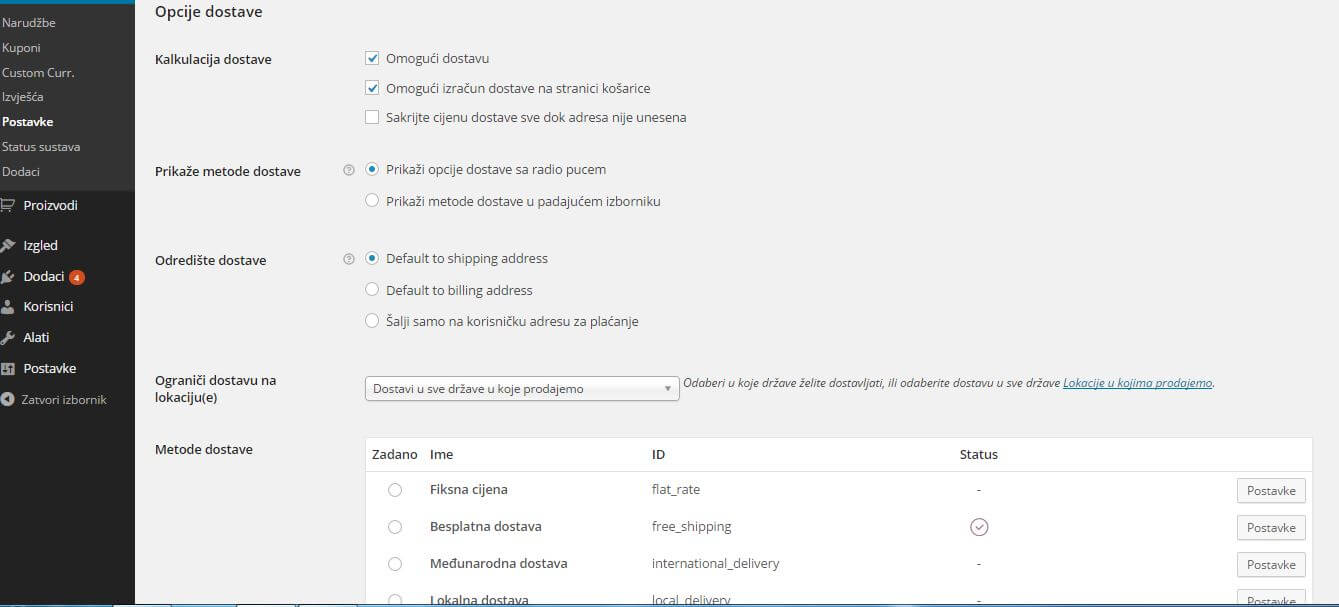Follow the Lokacije u kojima prodajemo link

click(1137, 383)
